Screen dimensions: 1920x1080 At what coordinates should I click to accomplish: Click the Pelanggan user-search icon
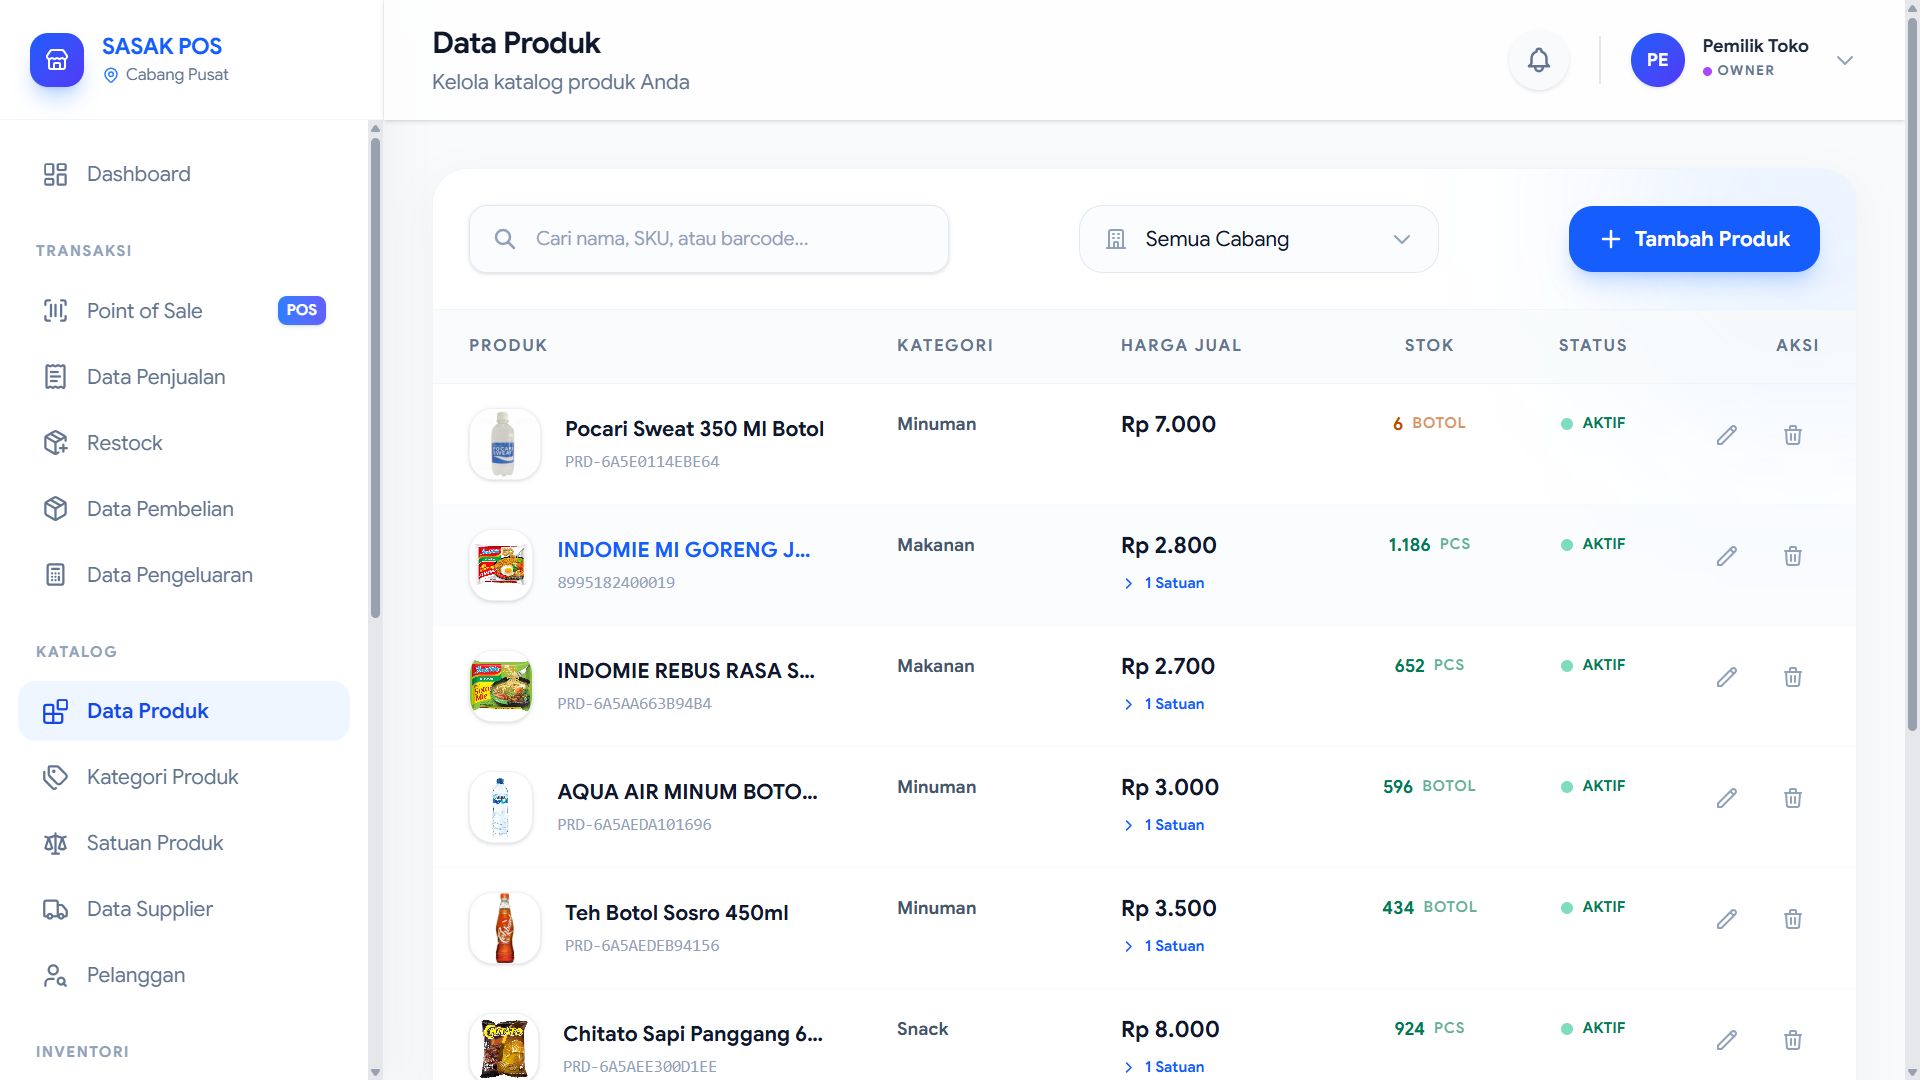pos(55,975)
